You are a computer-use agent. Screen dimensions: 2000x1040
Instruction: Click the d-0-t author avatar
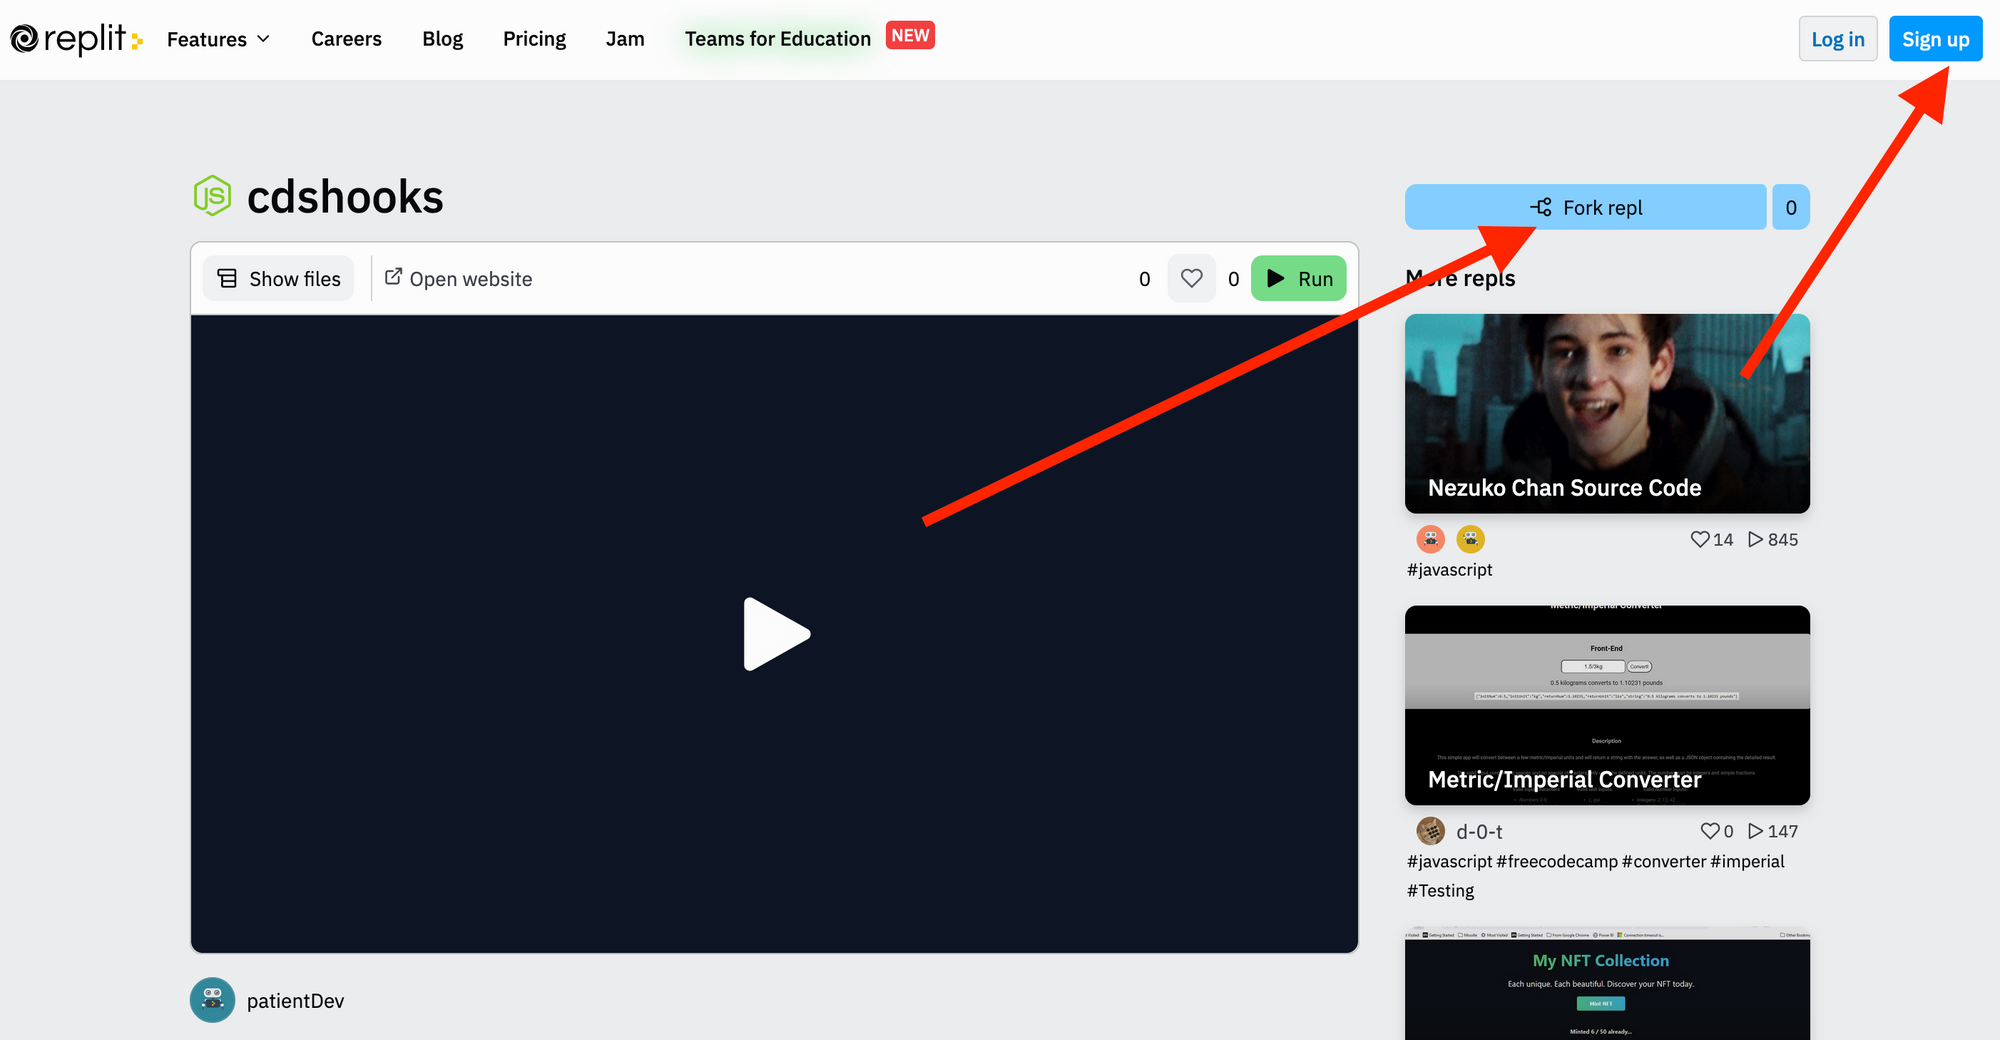tap(1431, 831)
